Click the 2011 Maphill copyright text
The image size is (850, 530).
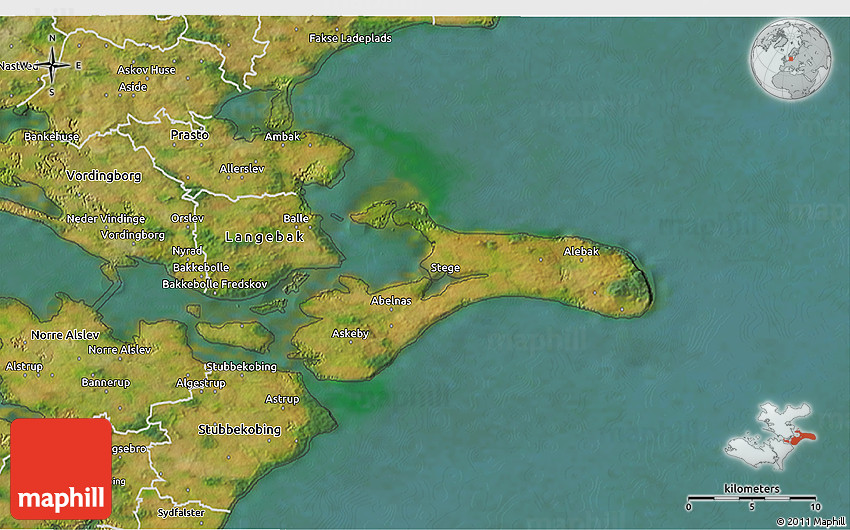tap(810, 521)
